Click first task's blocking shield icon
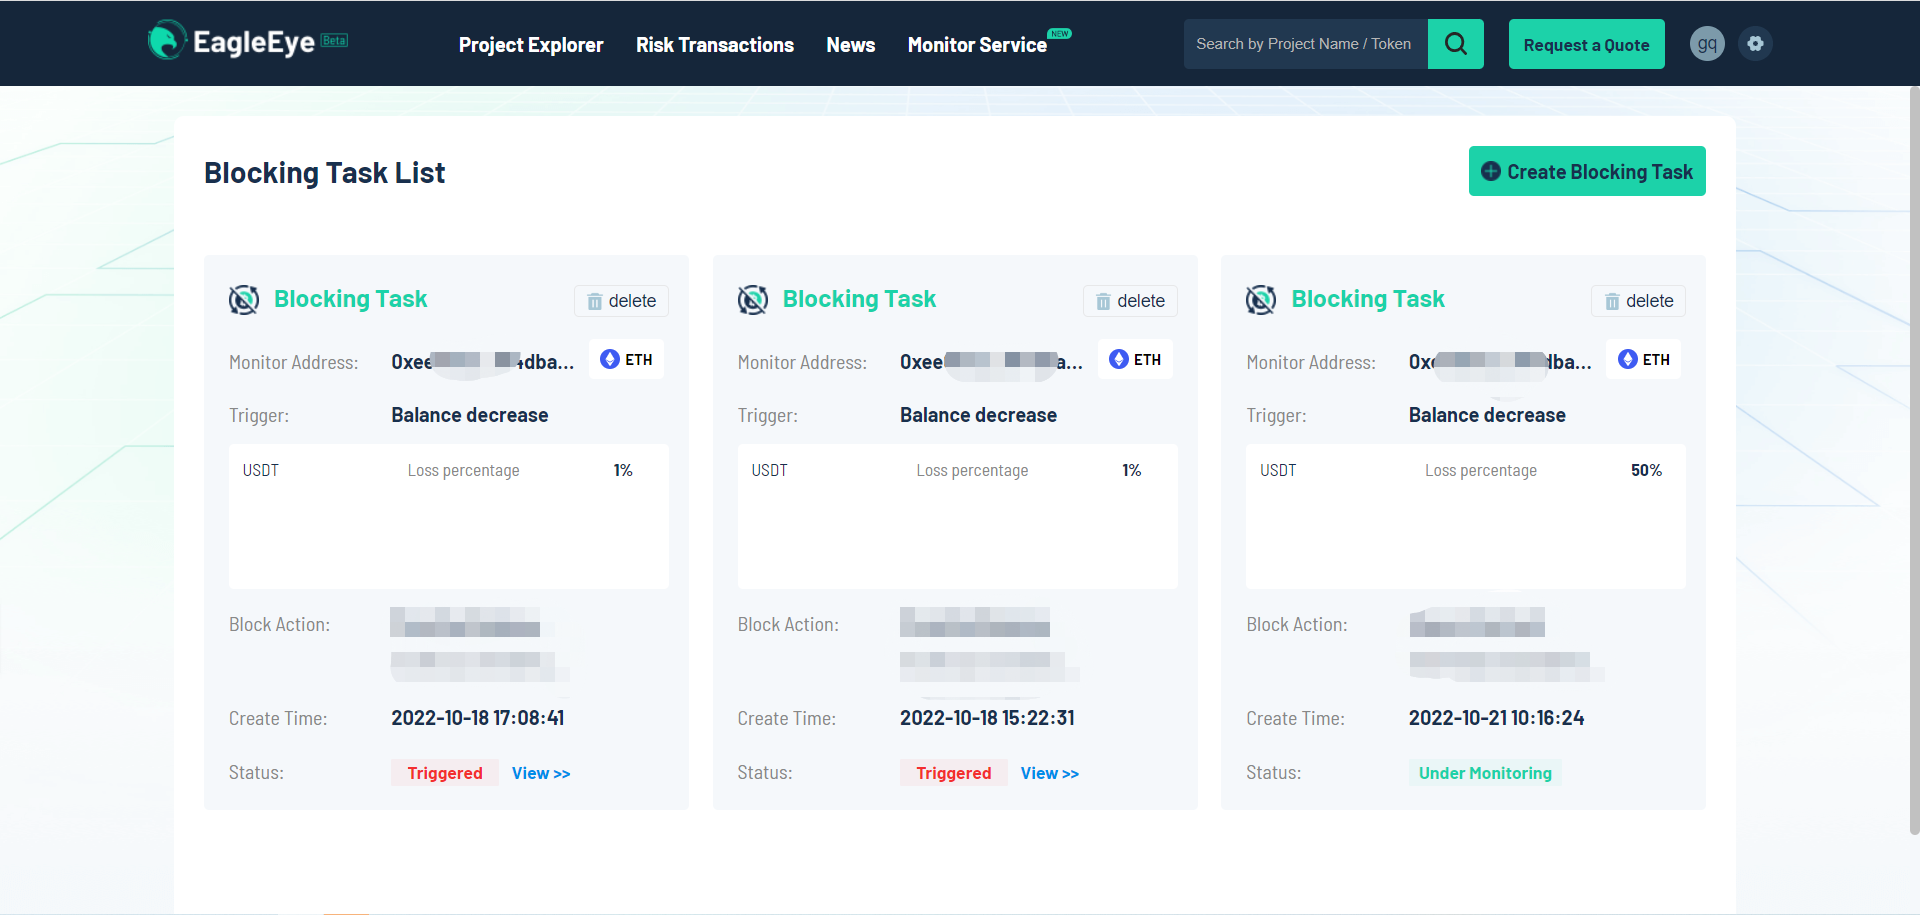The image size is (1920, 915). point(244,300)
